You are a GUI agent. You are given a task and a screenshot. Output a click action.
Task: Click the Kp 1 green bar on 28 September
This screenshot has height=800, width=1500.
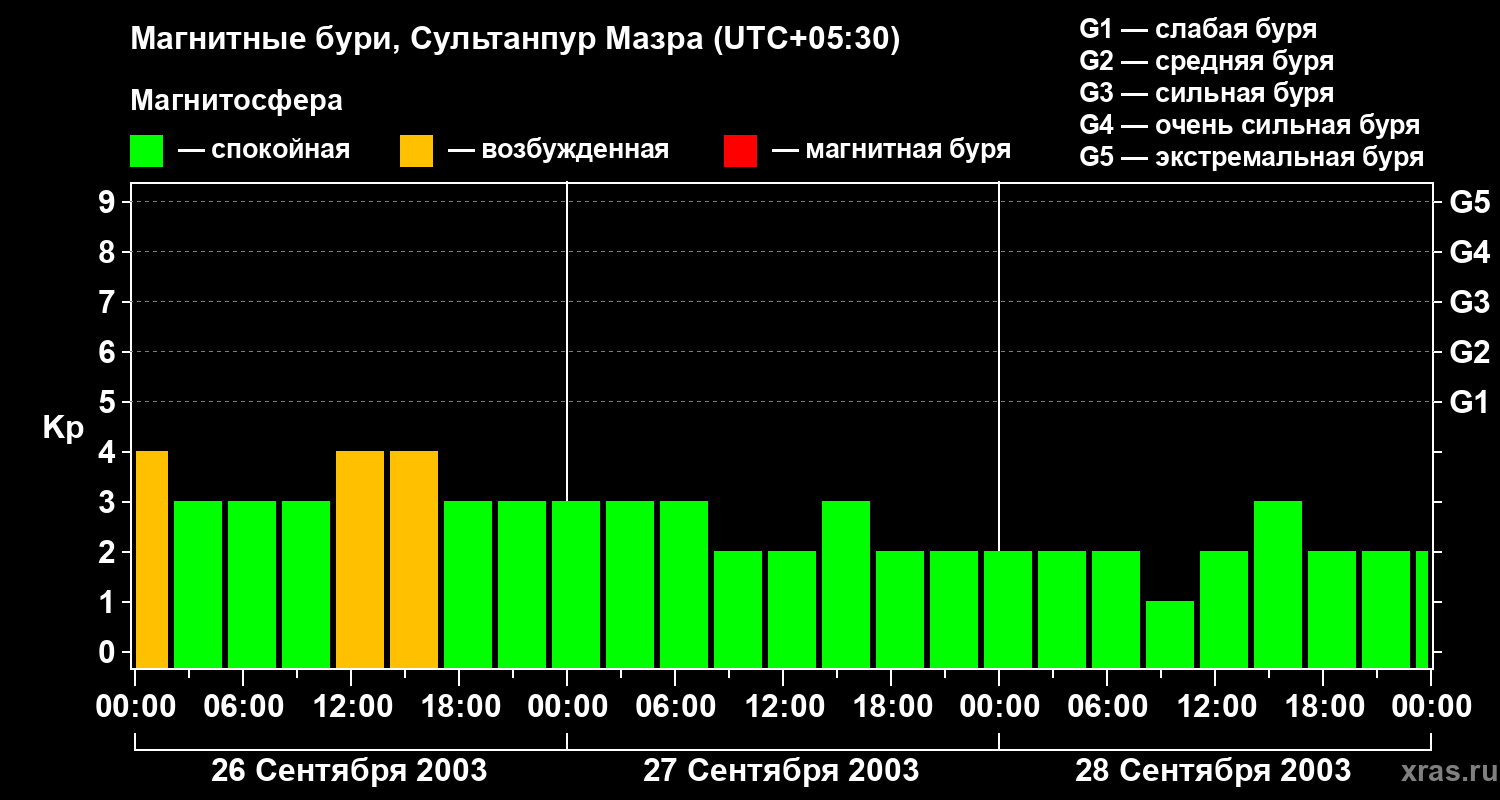pyautogui.click(x=1170, y=634)
